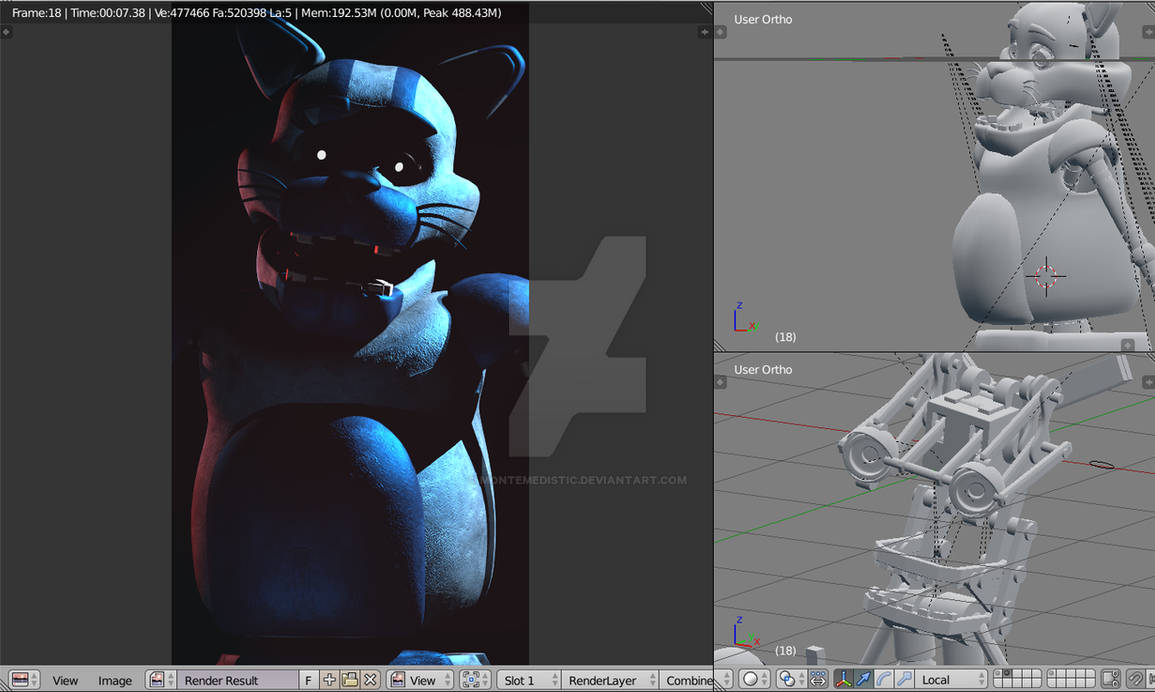
Task: Expand bottom 3D view properties plus
Action: point(1148,382)
